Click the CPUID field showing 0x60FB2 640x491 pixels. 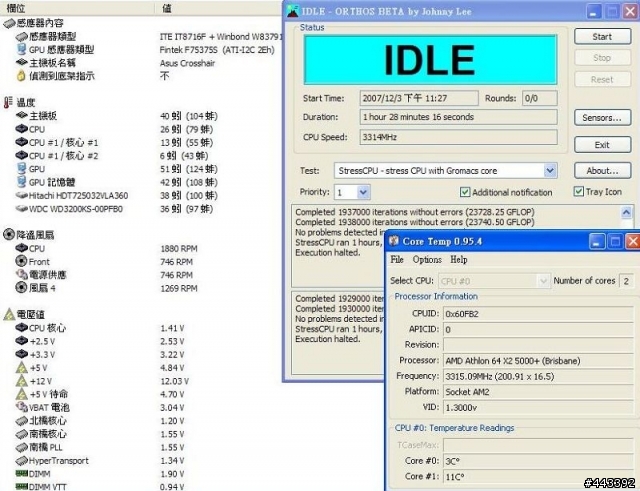(x=538, y=314)
